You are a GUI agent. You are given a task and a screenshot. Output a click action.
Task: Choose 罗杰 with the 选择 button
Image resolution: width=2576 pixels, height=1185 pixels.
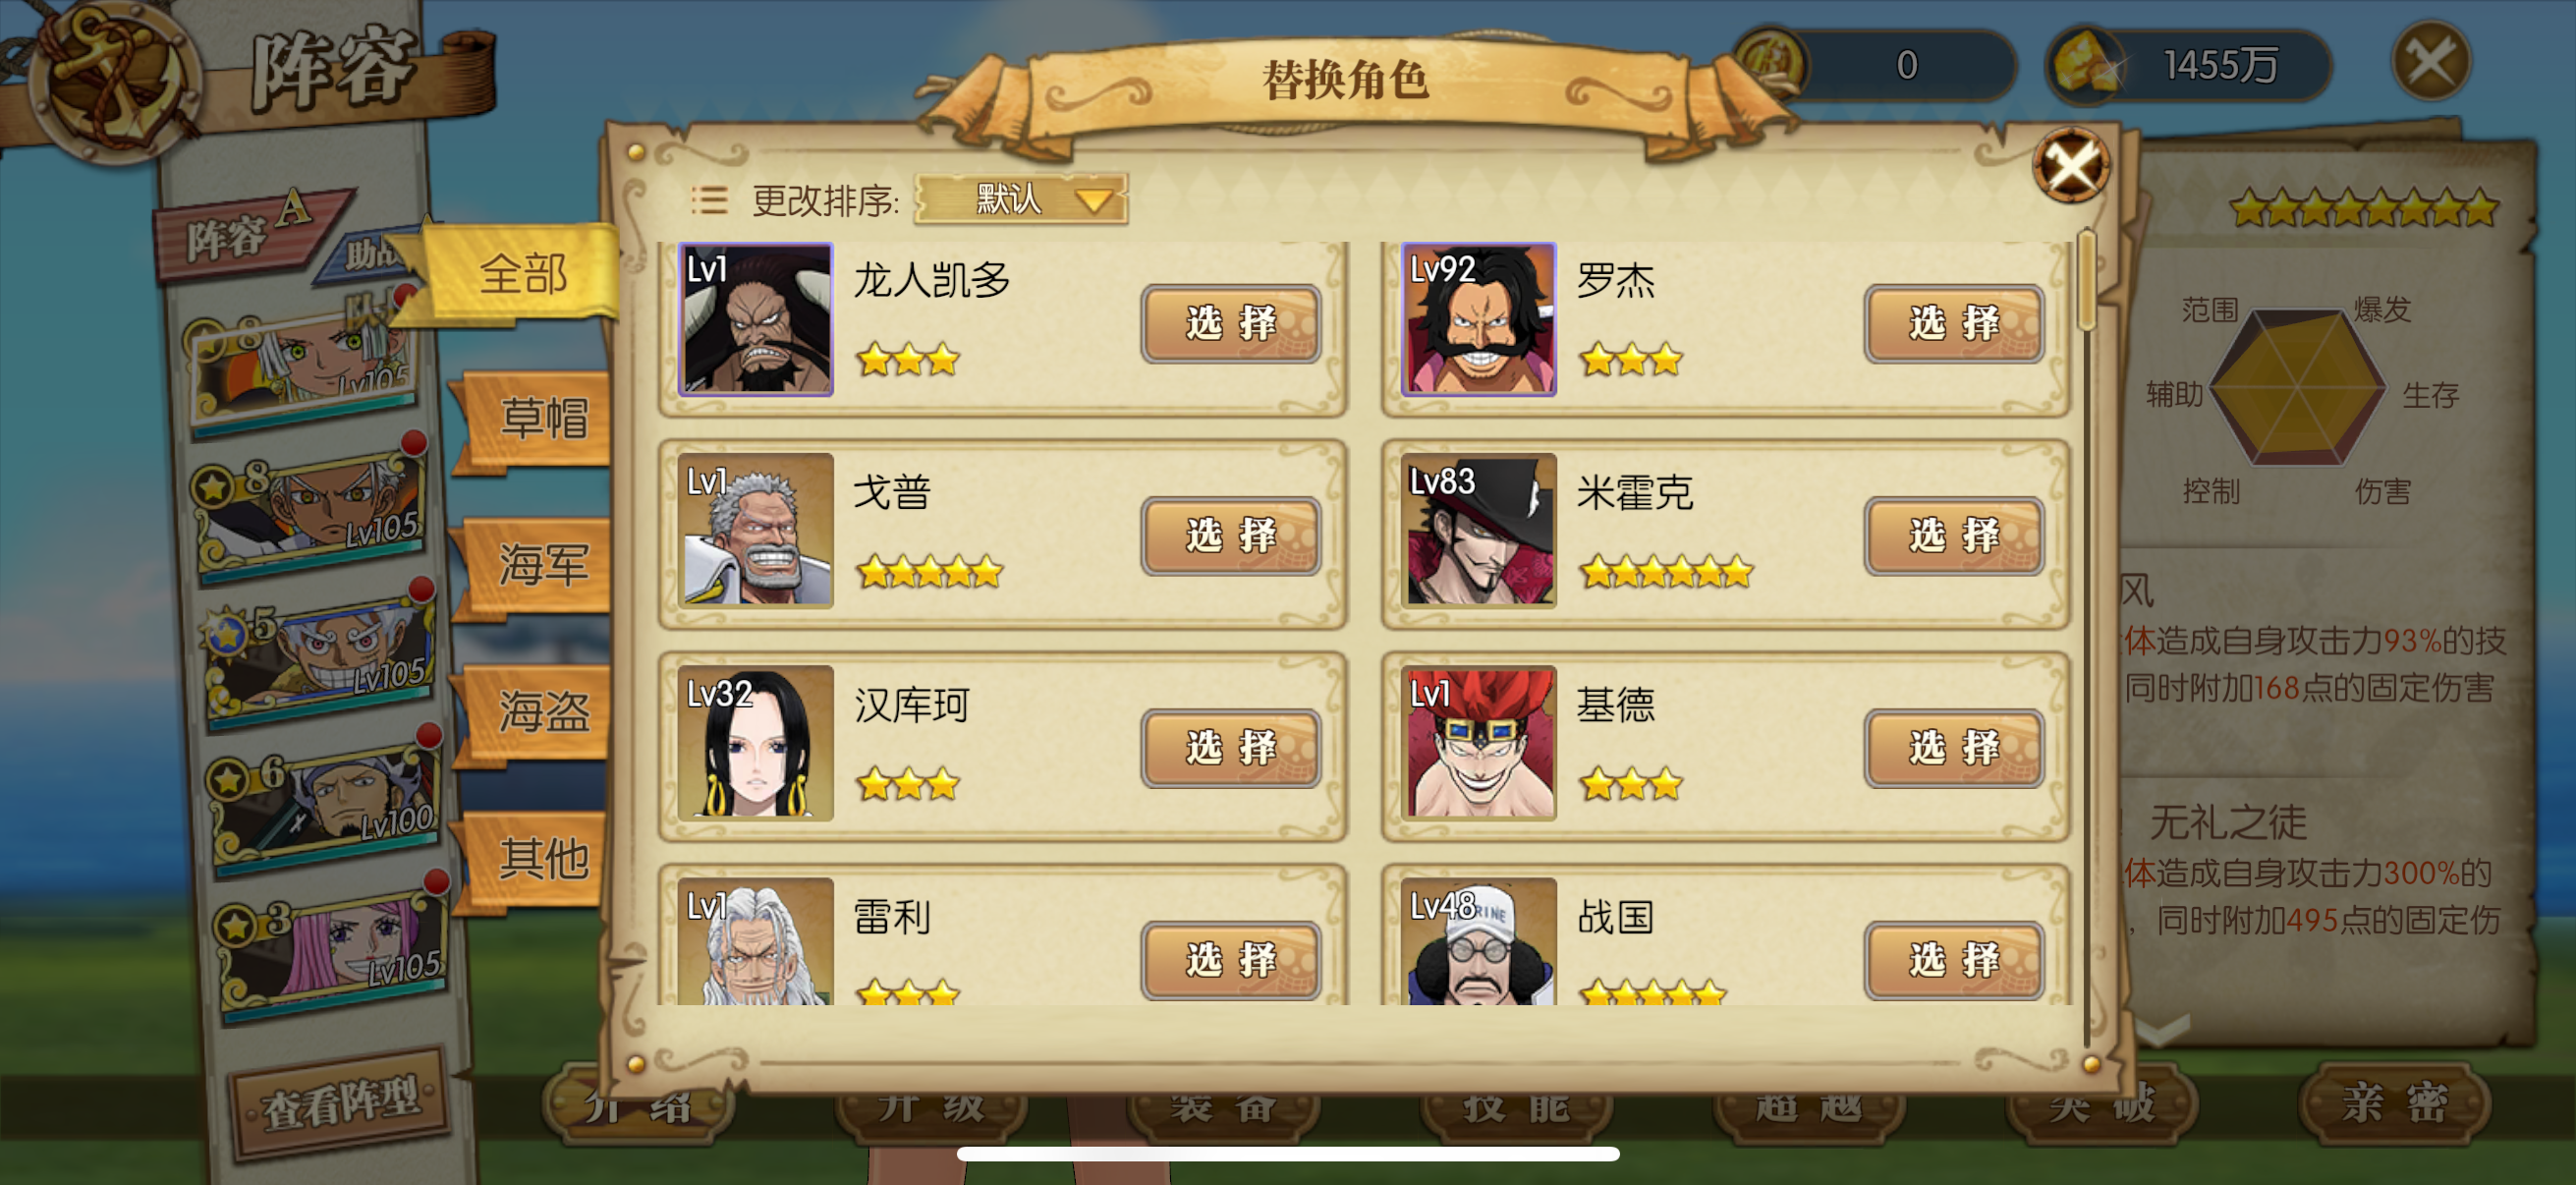click(x=1953, y=323)
